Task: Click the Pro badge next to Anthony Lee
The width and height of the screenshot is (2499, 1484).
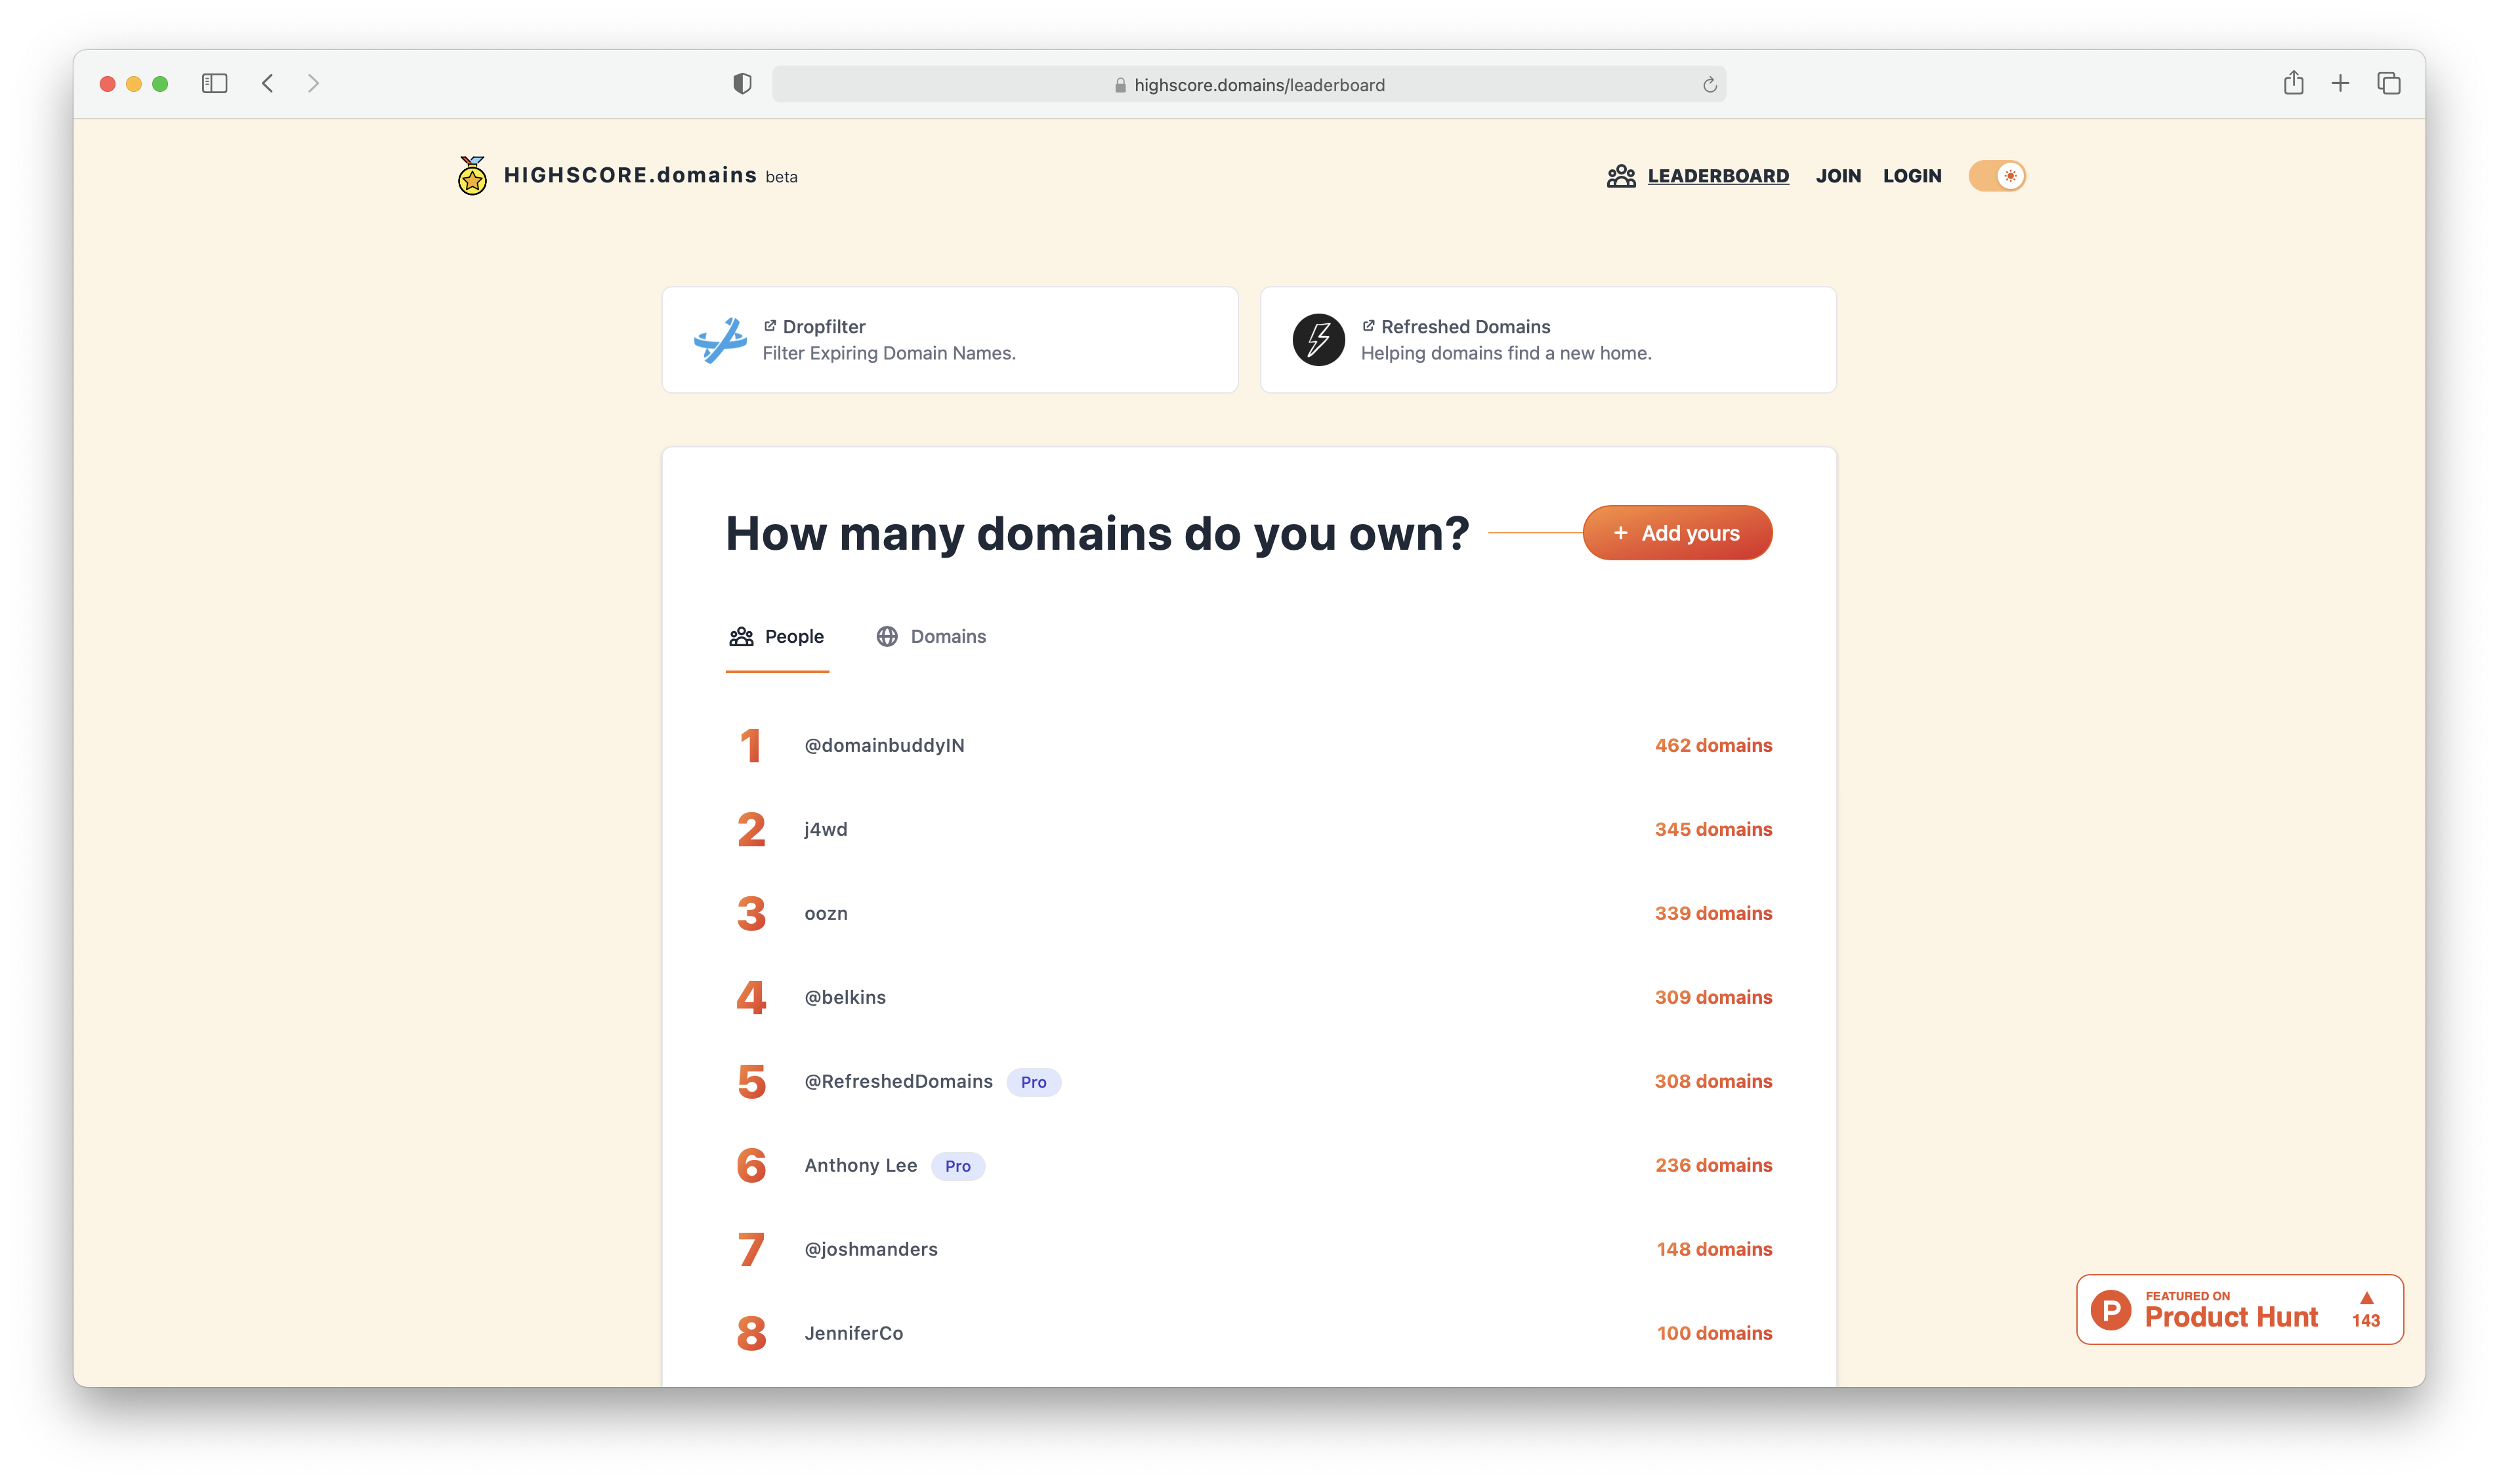Action: coord(957,1166)
